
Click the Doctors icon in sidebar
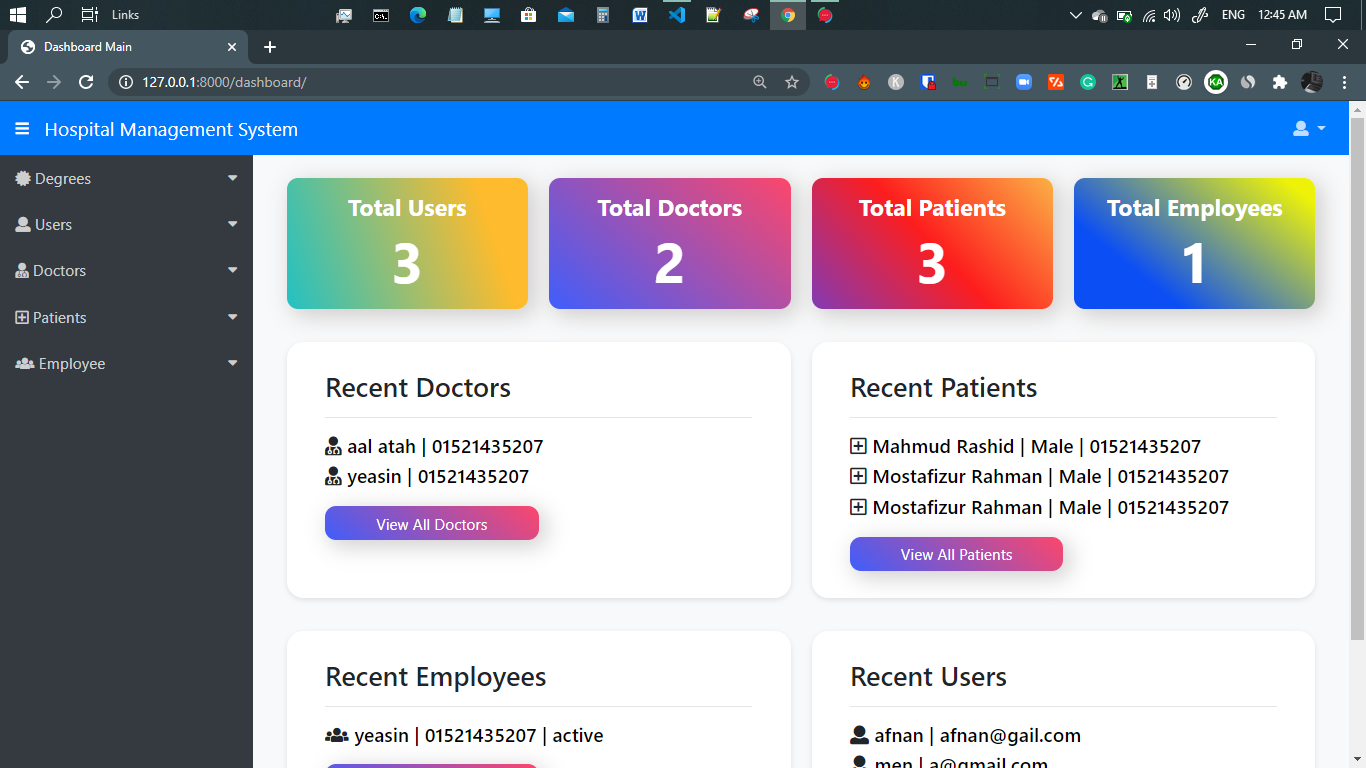pyautogui.click(x=22, y=271)
